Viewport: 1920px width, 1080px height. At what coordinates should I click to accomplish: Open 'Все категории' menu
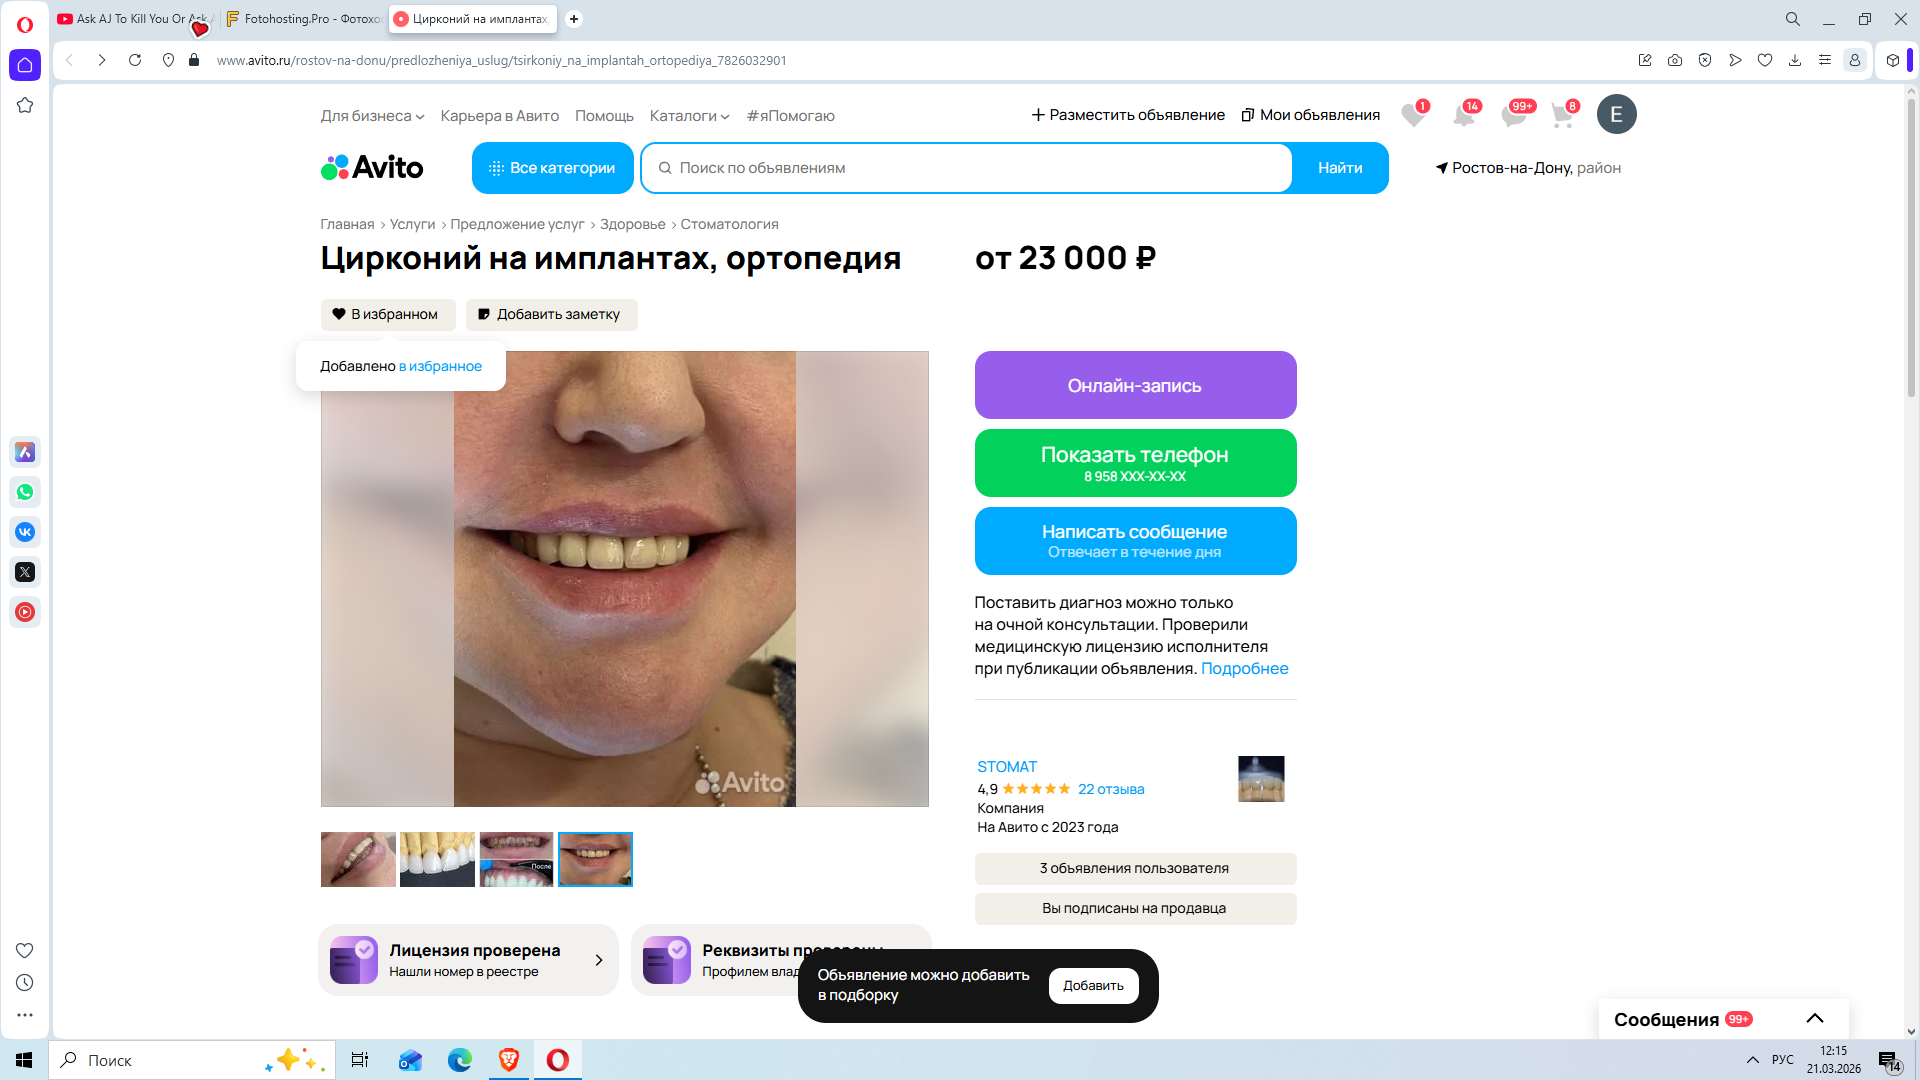click(552, 168)
